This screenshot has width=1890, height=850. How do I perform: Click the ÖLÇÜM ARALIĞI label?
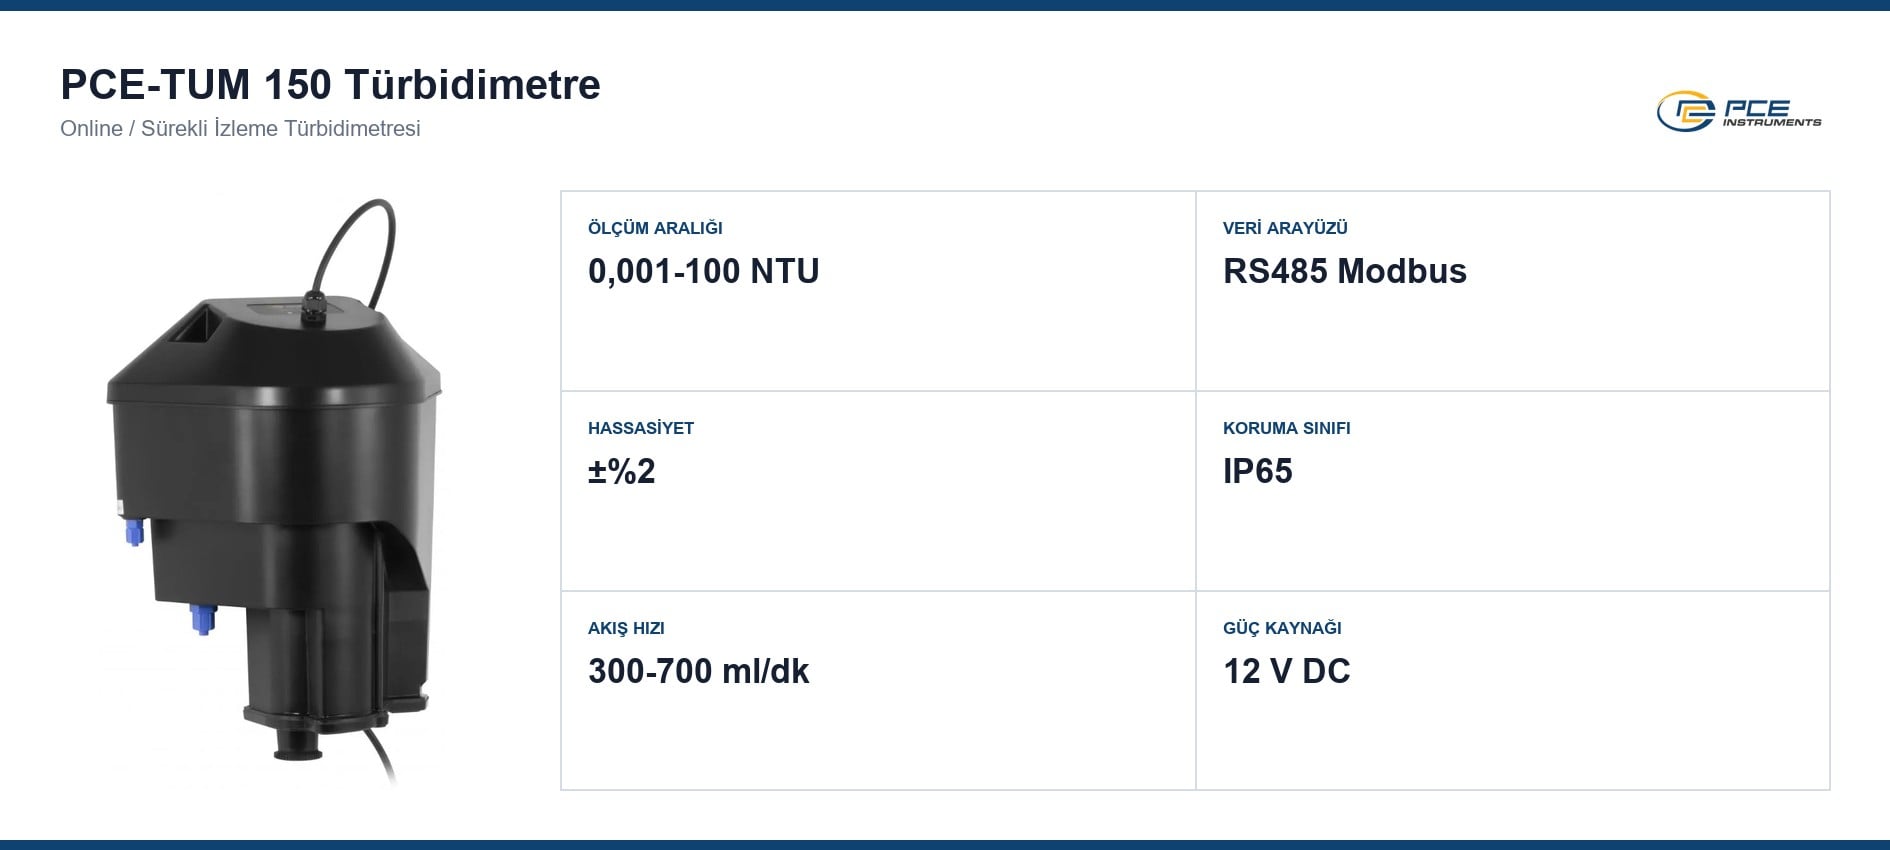pyautogui.click(x=655, y=228)
